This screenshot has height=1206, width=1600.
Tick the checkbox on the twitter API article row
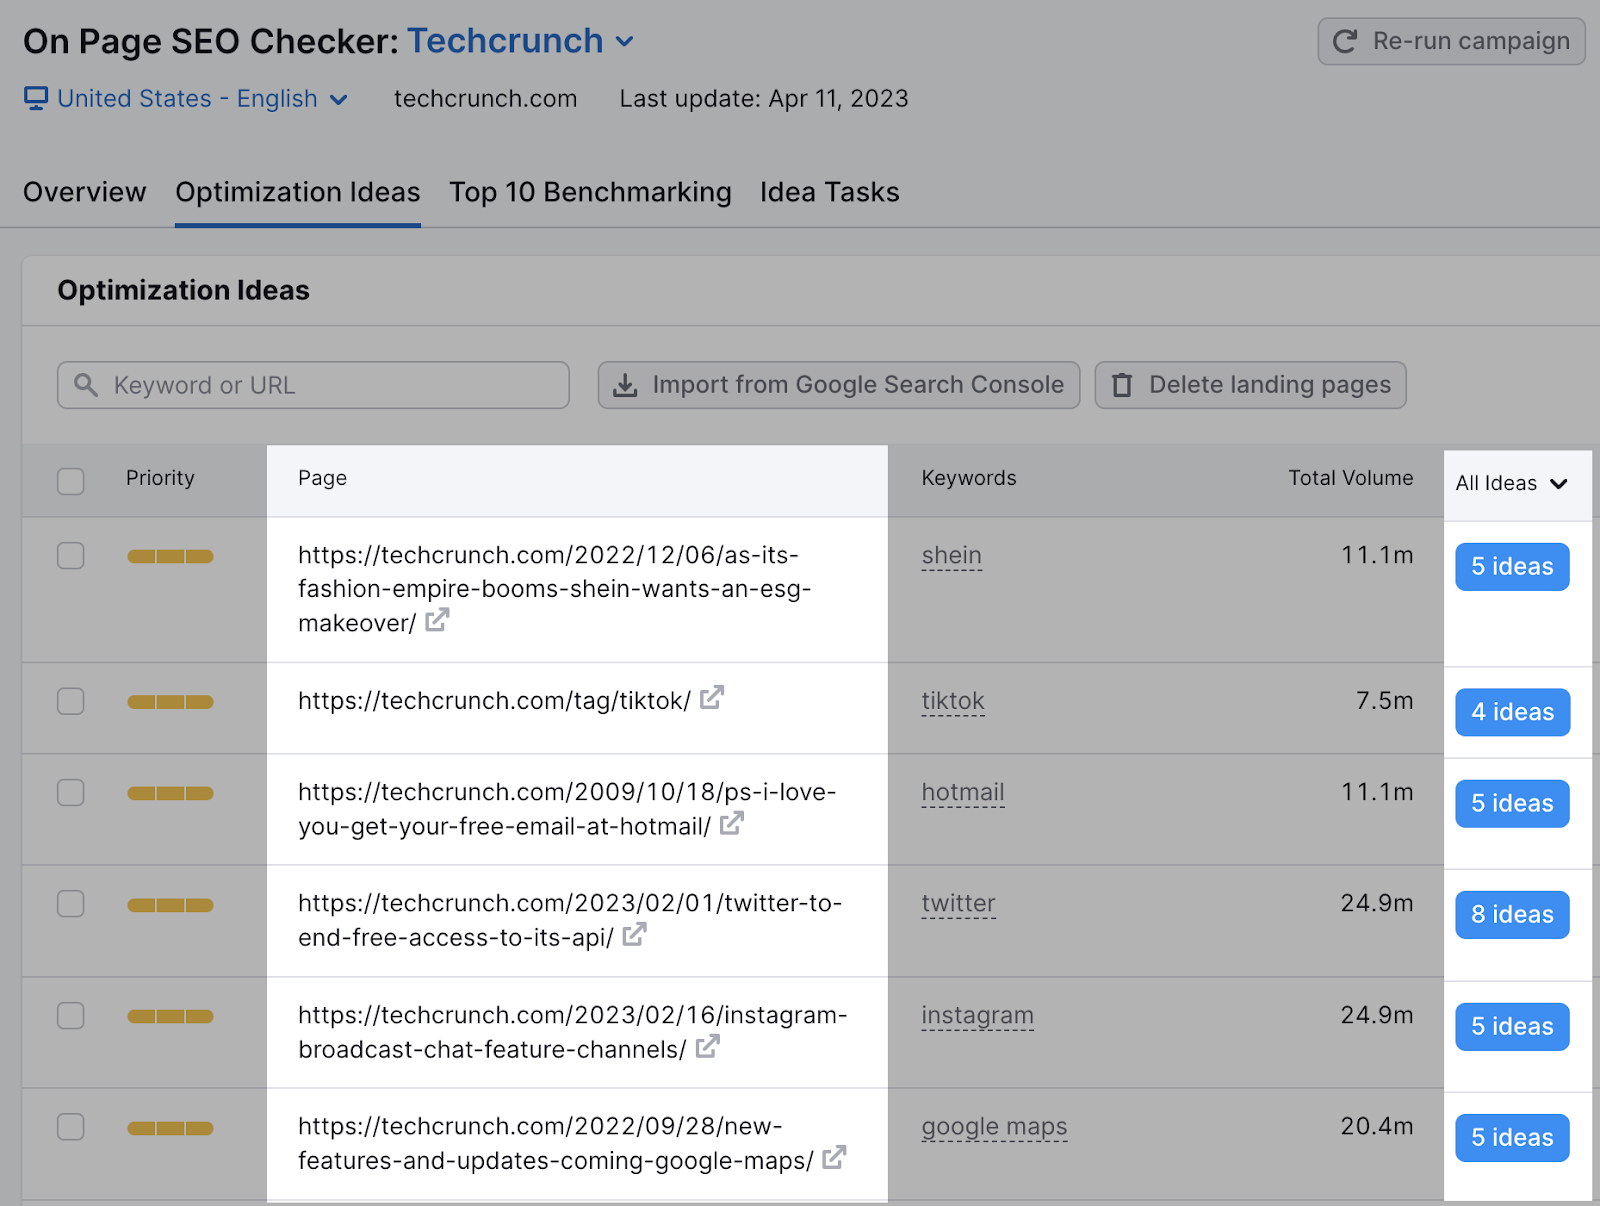70,903
